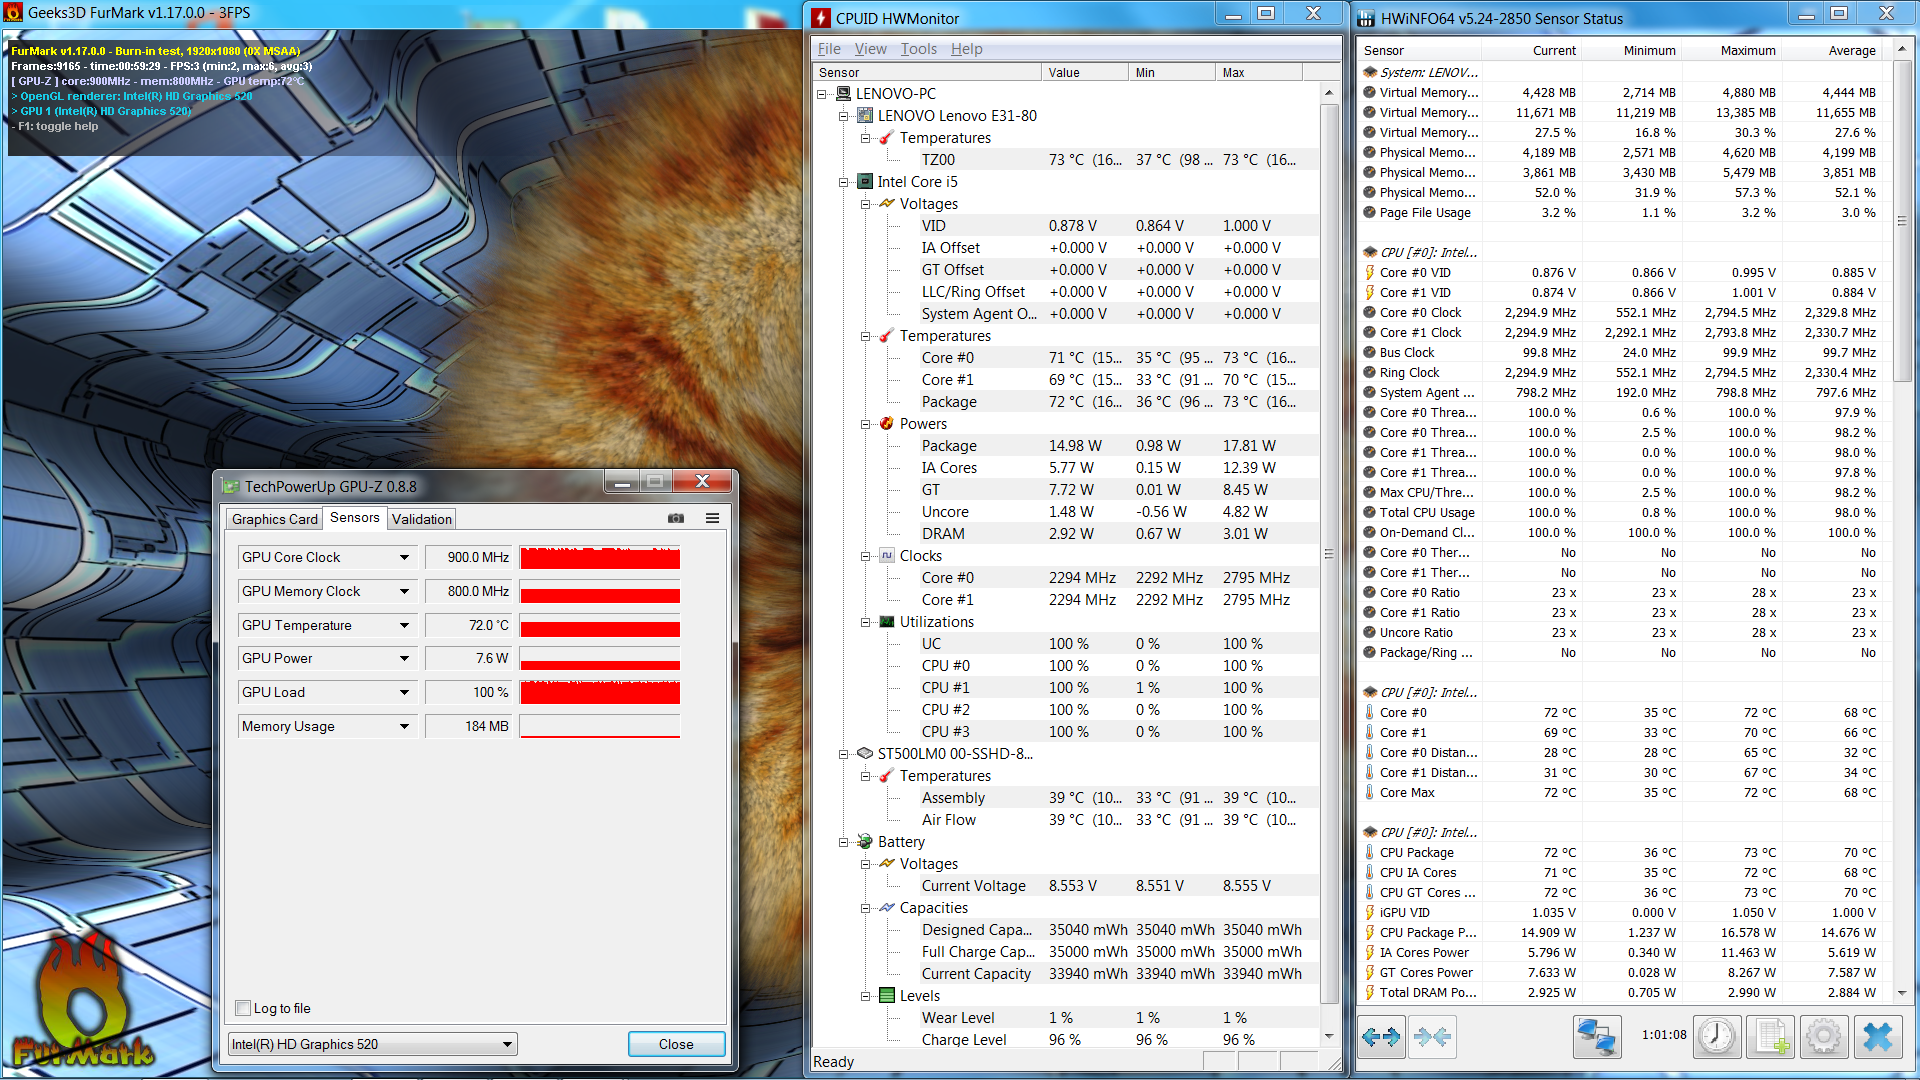Screen dimensions: 1920x1080
Task: Click HWiNFO logging spreadsheet icon
Action: [1771, 1037]
